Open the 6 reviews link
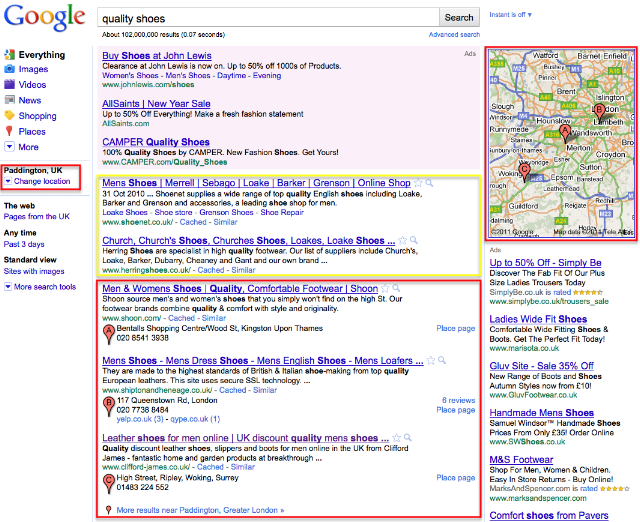Screen dimensions: 640x522 [x=458, y=400]
